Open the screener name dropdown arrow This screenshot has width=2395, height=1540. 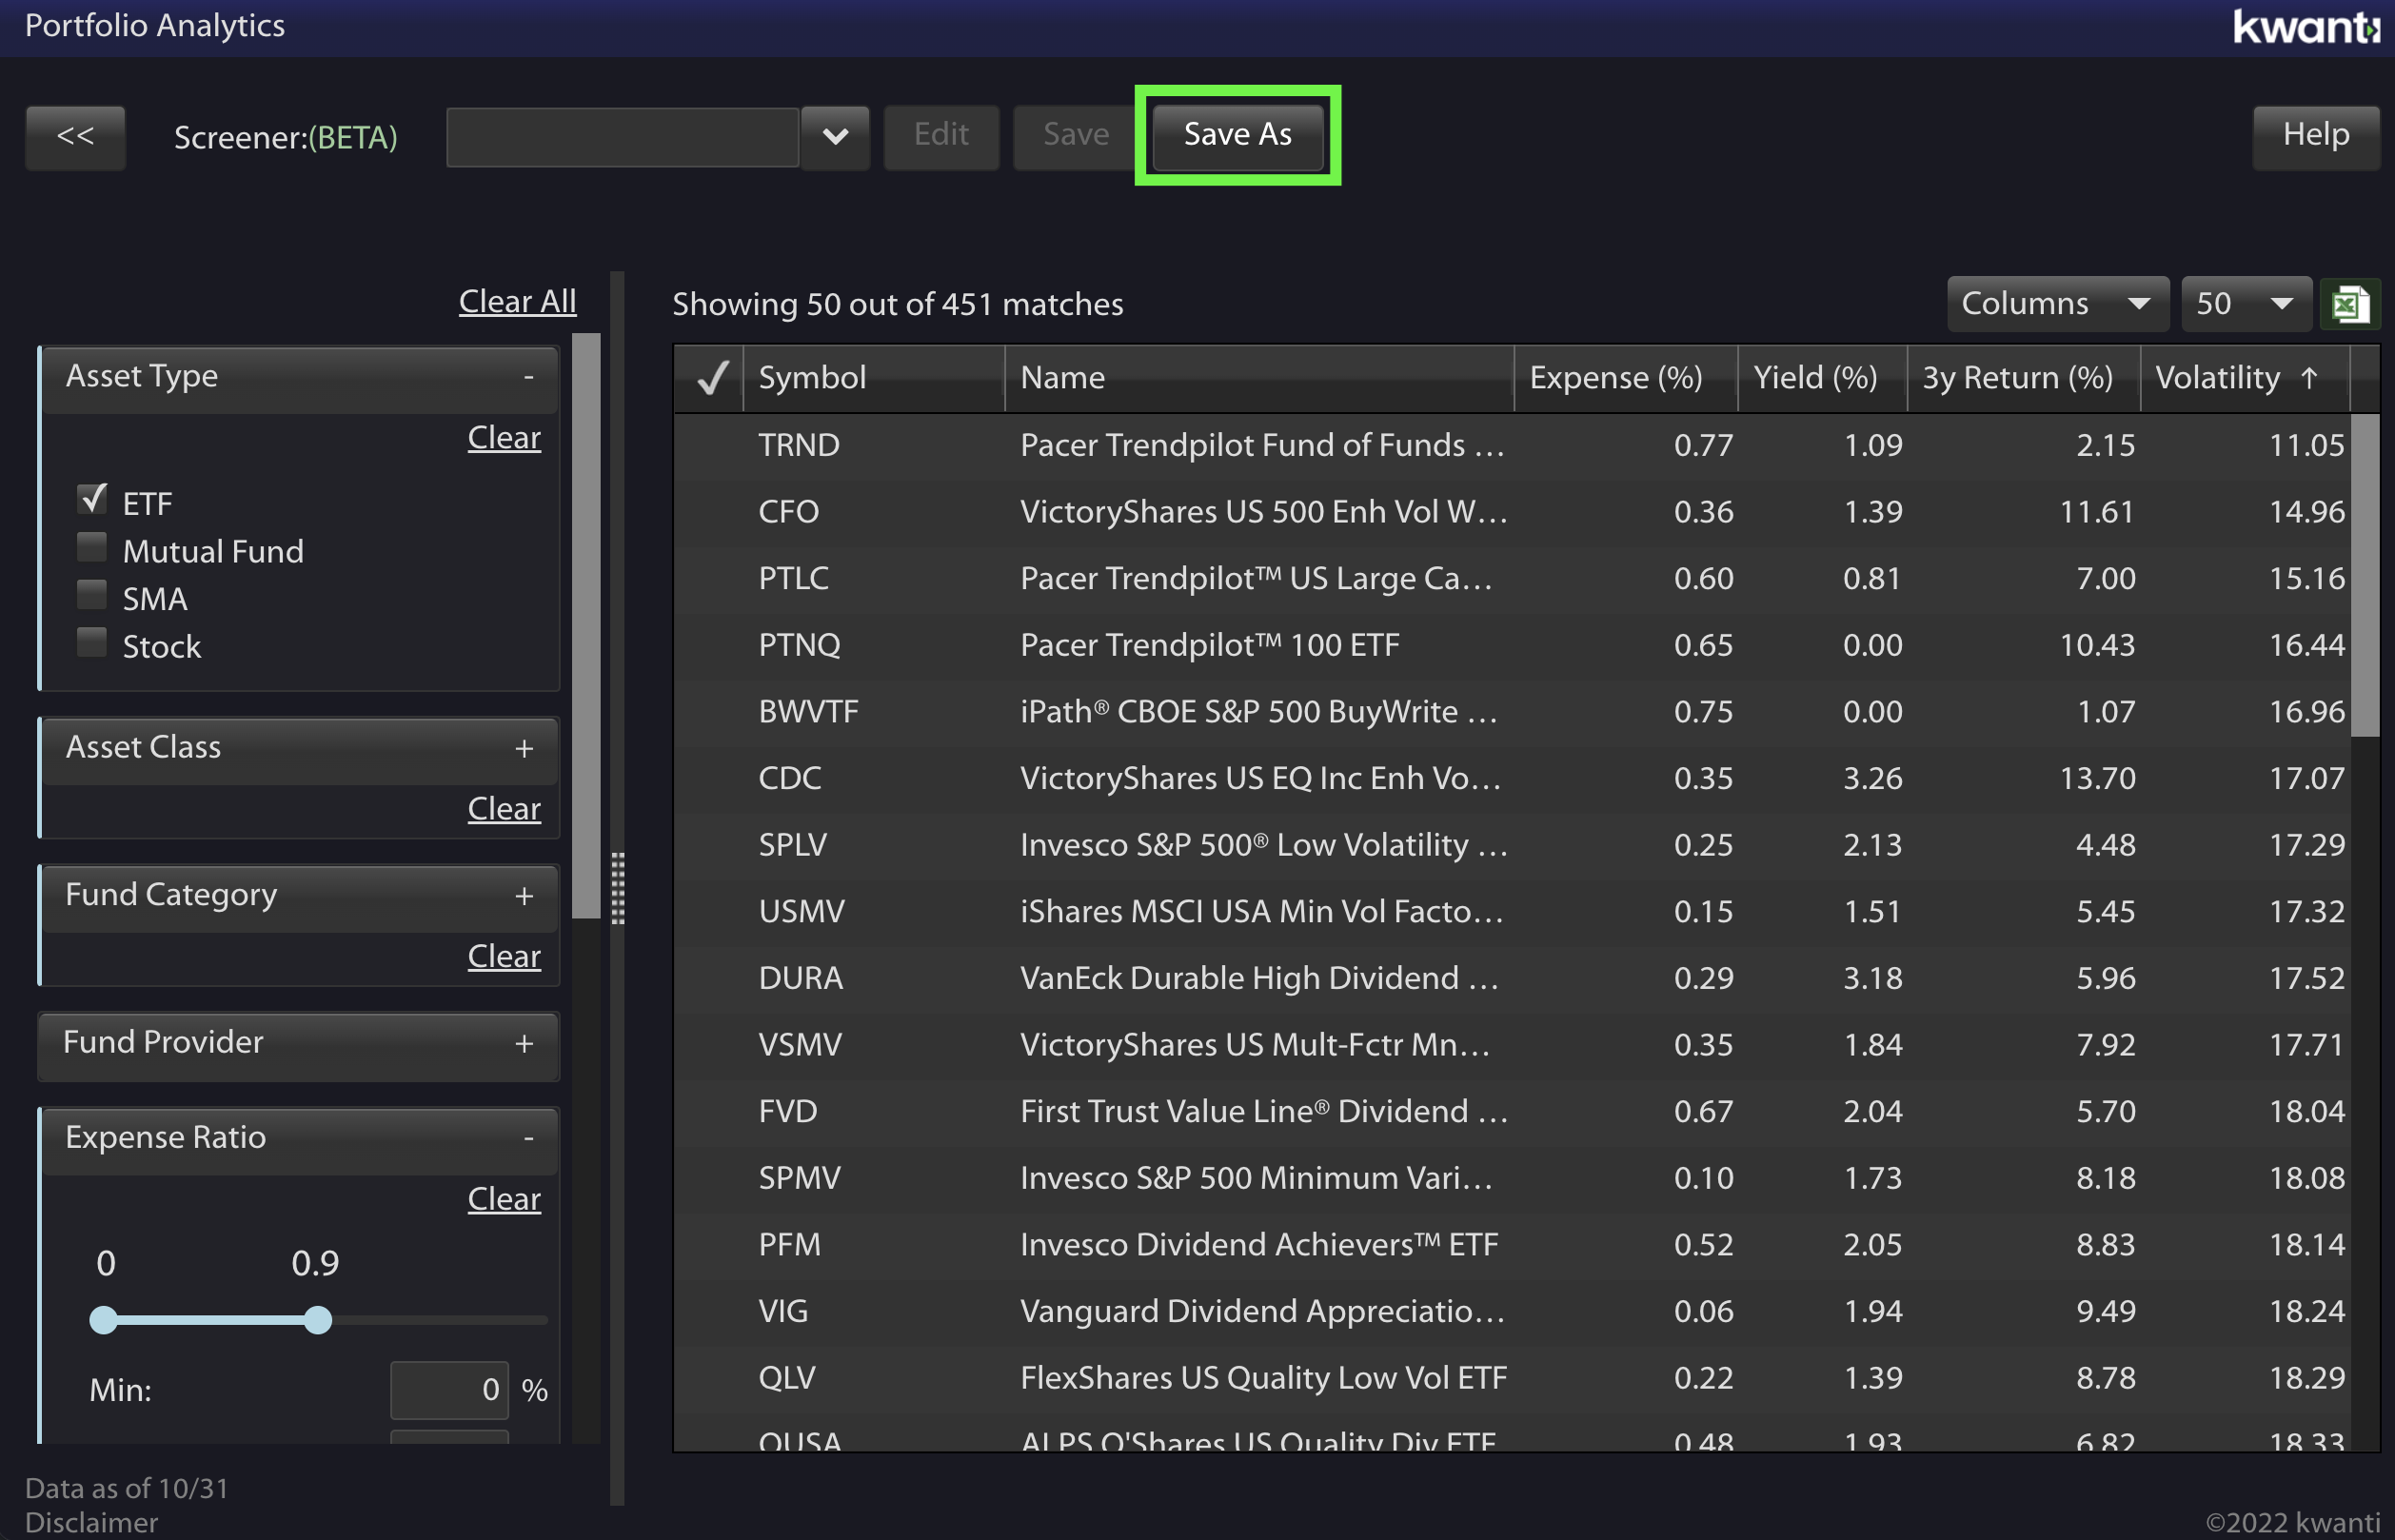pos(835,136)
